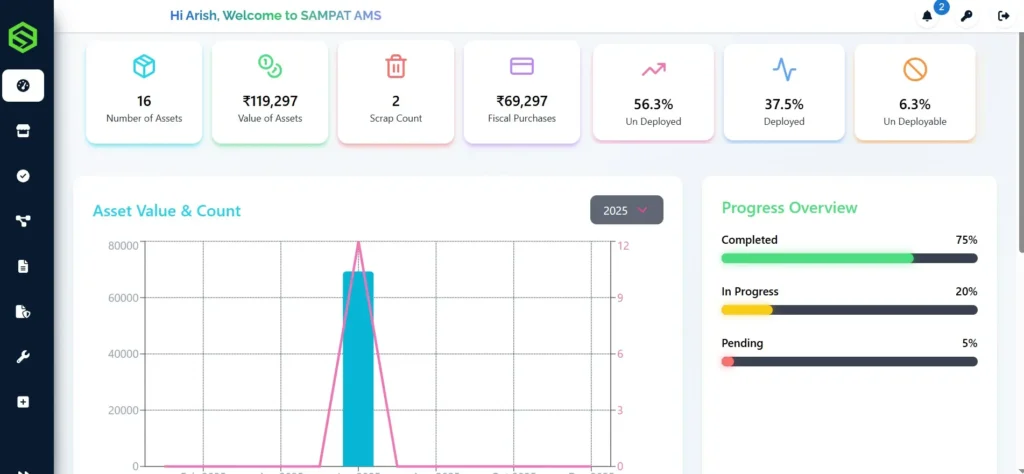Click the Number of Assets card

click(x=144, y=92)
